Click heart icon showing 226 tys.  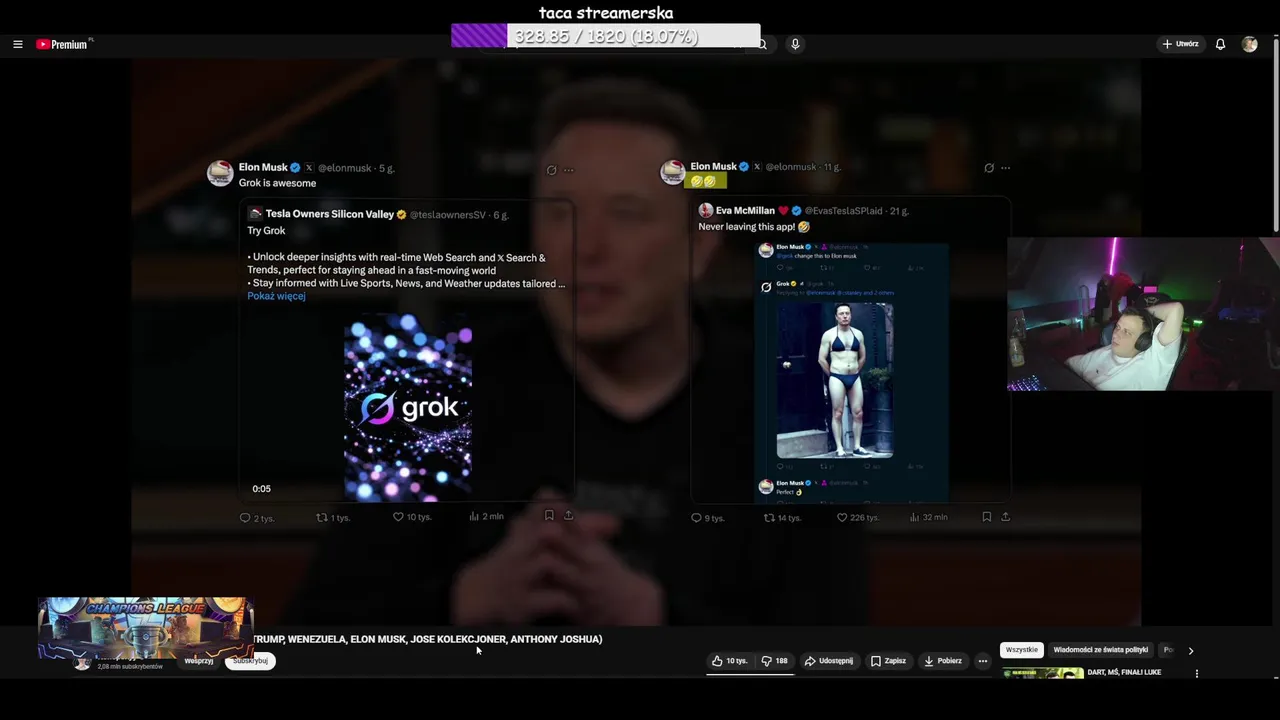click(x=842, y=518)
